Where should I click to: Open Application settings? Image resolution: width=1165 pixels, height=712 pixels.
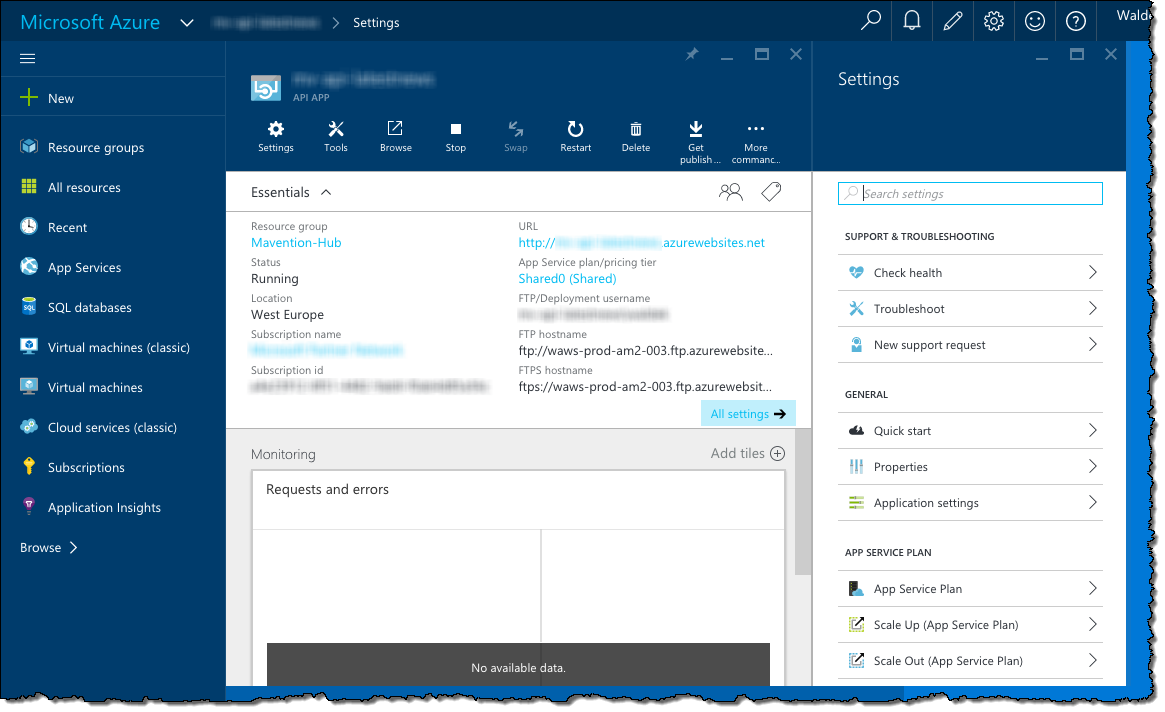pyautogui.click(x=970, y=503)
